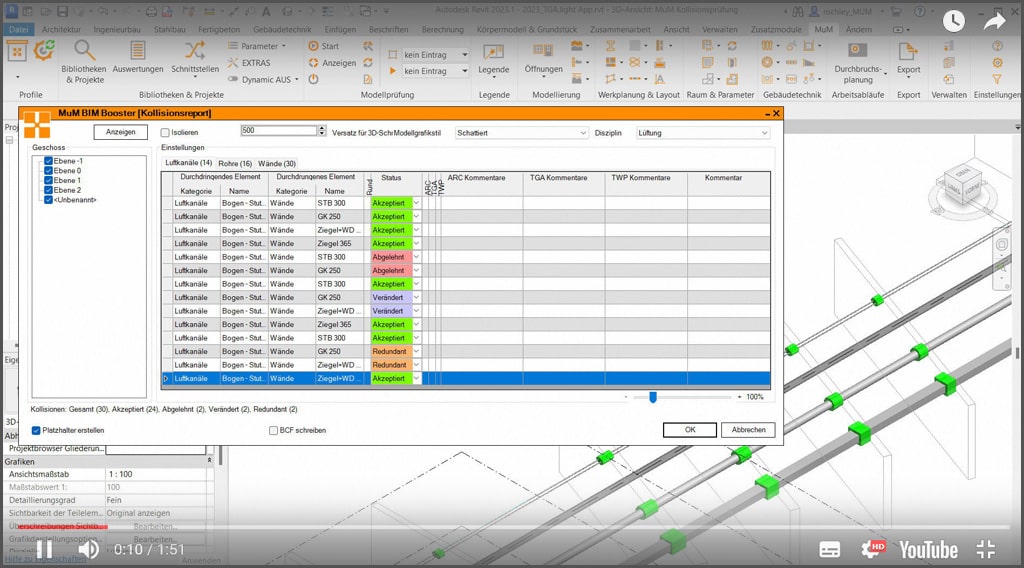Click the Anzeigen button
1024x568 pixels.
pyautogui.click(x=121, y=132)
